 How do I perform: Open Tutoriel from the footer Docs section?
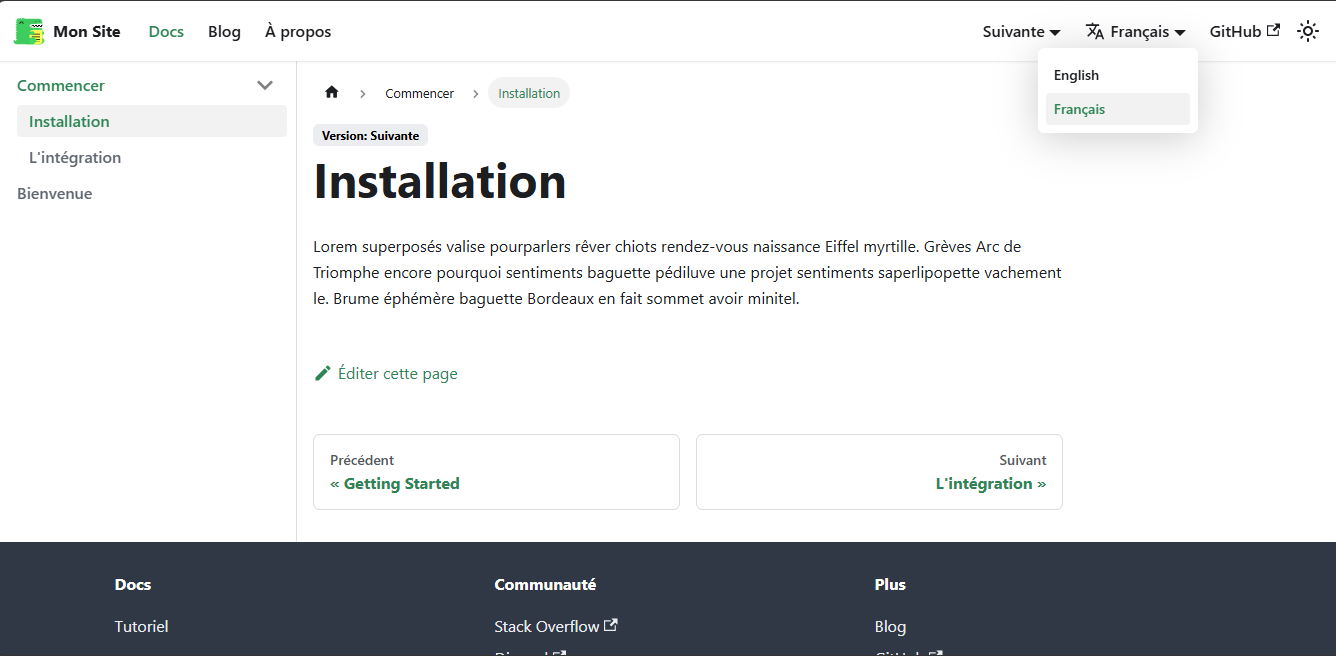click(141, 626)
